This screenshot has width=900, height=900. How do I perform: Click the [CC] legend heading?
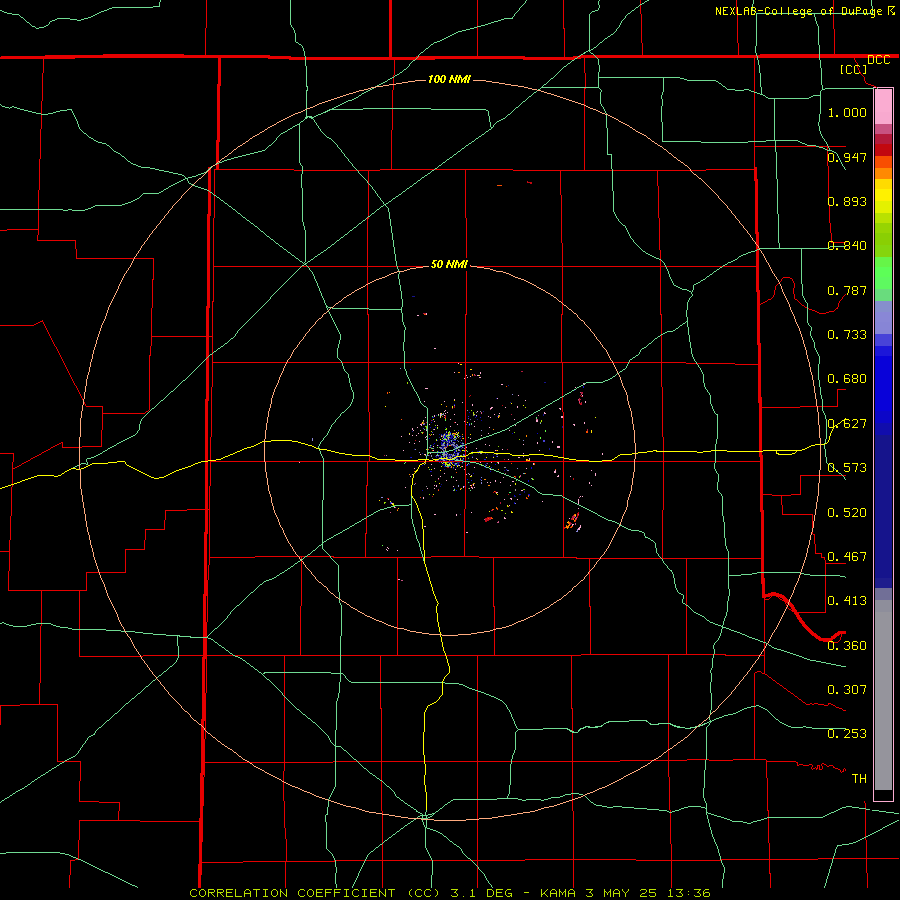pos(853,69)
